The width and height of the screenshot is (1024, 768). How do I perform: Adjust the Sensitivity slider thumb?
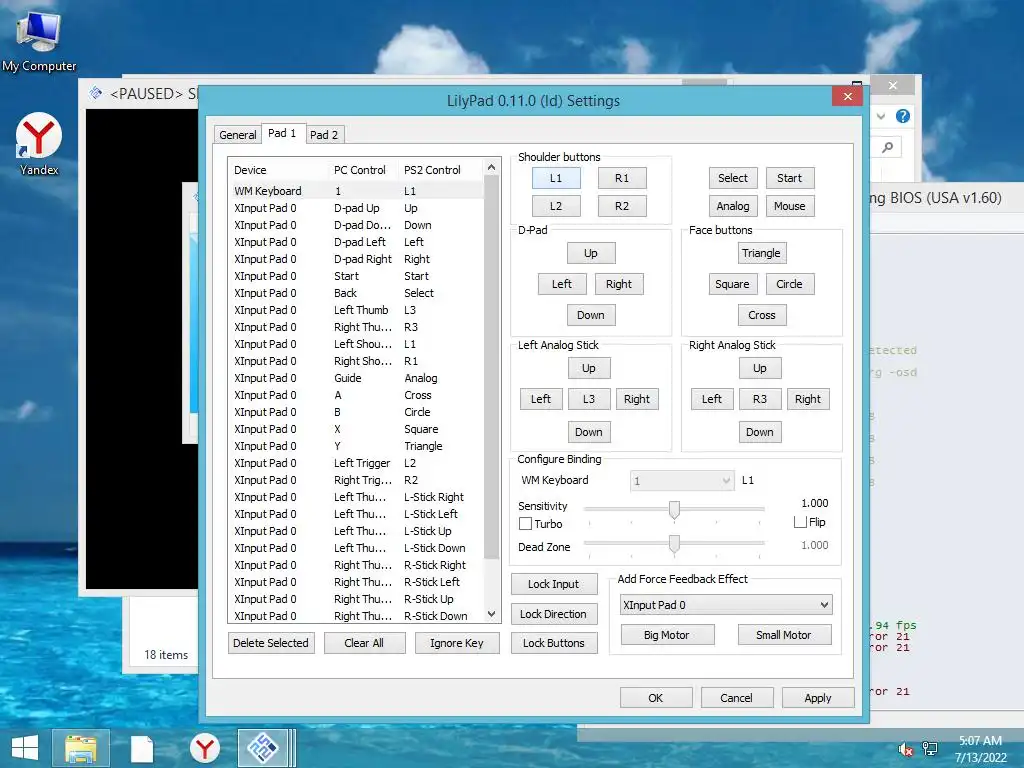click(674, 509)
